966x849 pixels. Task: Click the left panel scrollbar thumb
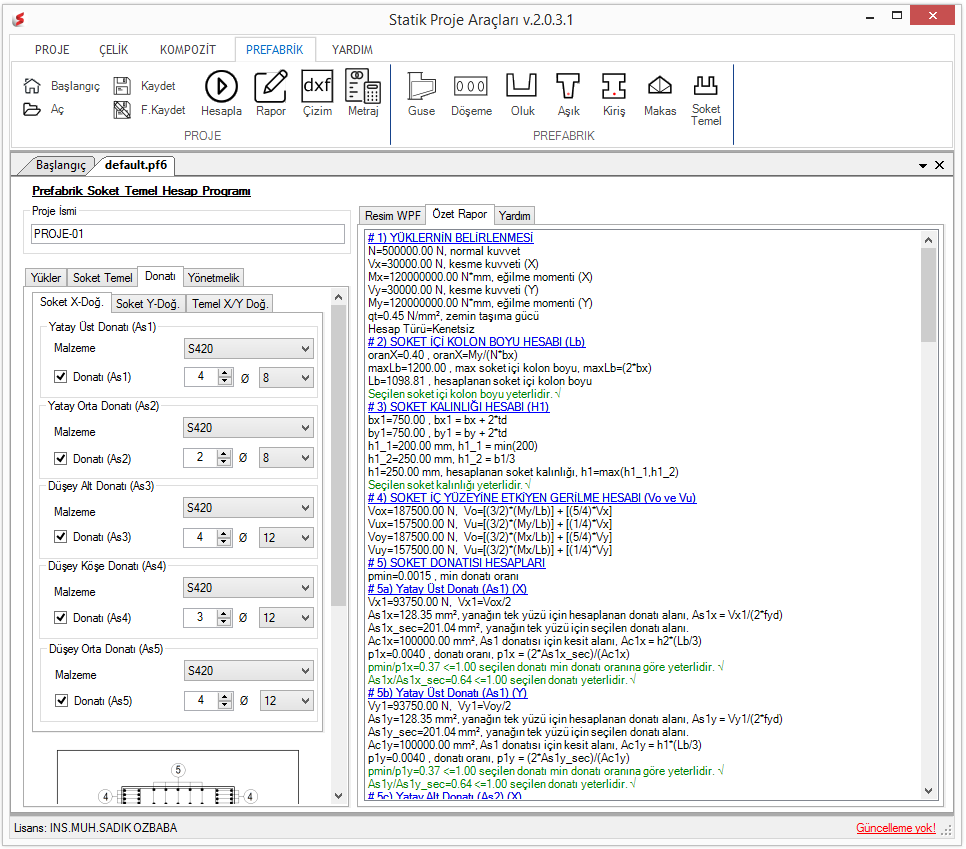click(338, 456)
